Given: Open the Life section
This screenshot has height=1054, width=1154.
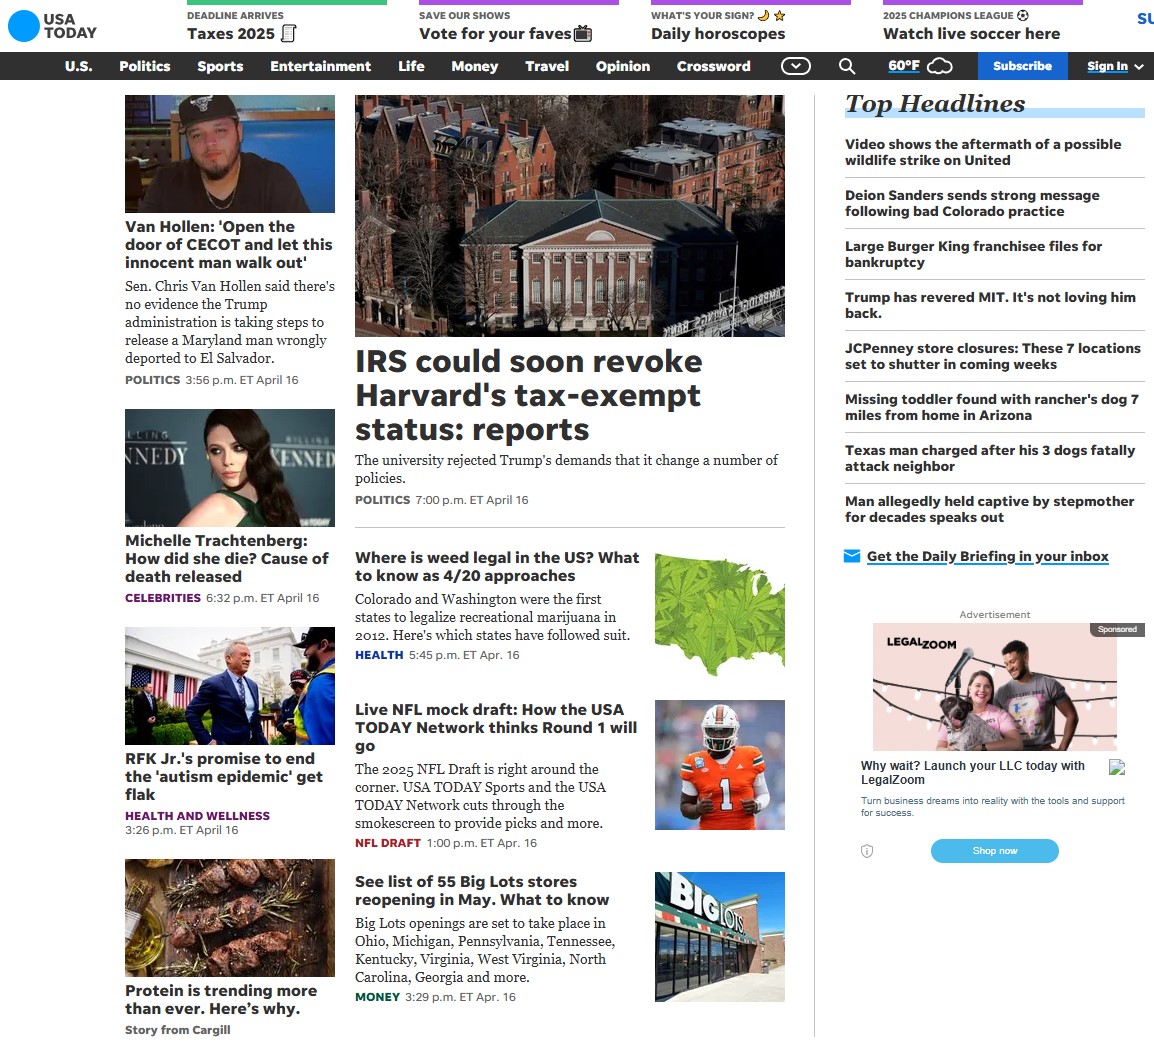Looking at the screenshot, I should 411,66.
